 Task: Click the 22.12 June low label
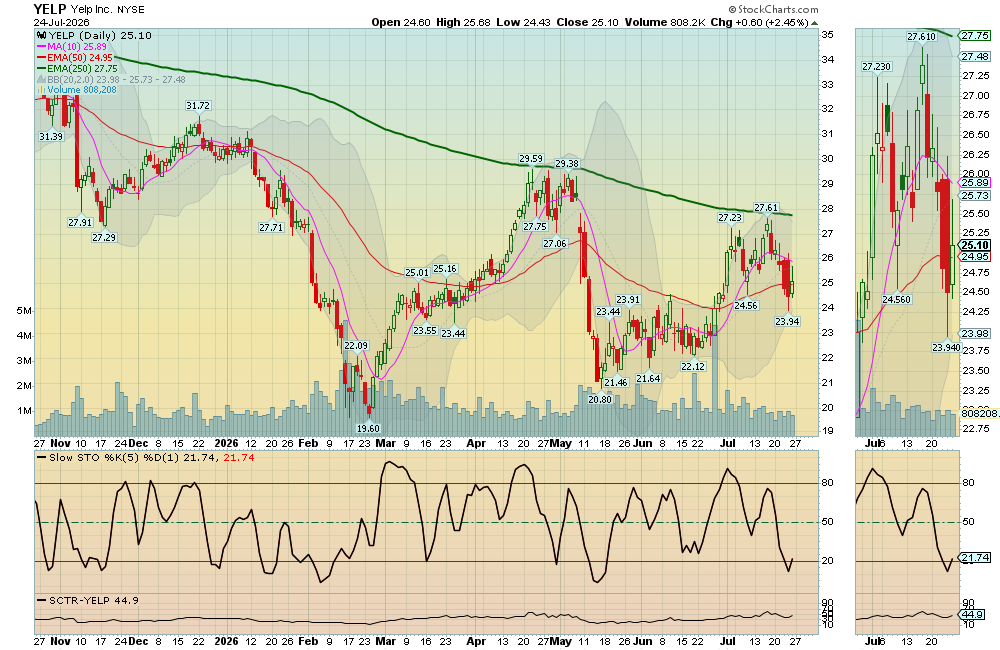click(x=693, y=366)
